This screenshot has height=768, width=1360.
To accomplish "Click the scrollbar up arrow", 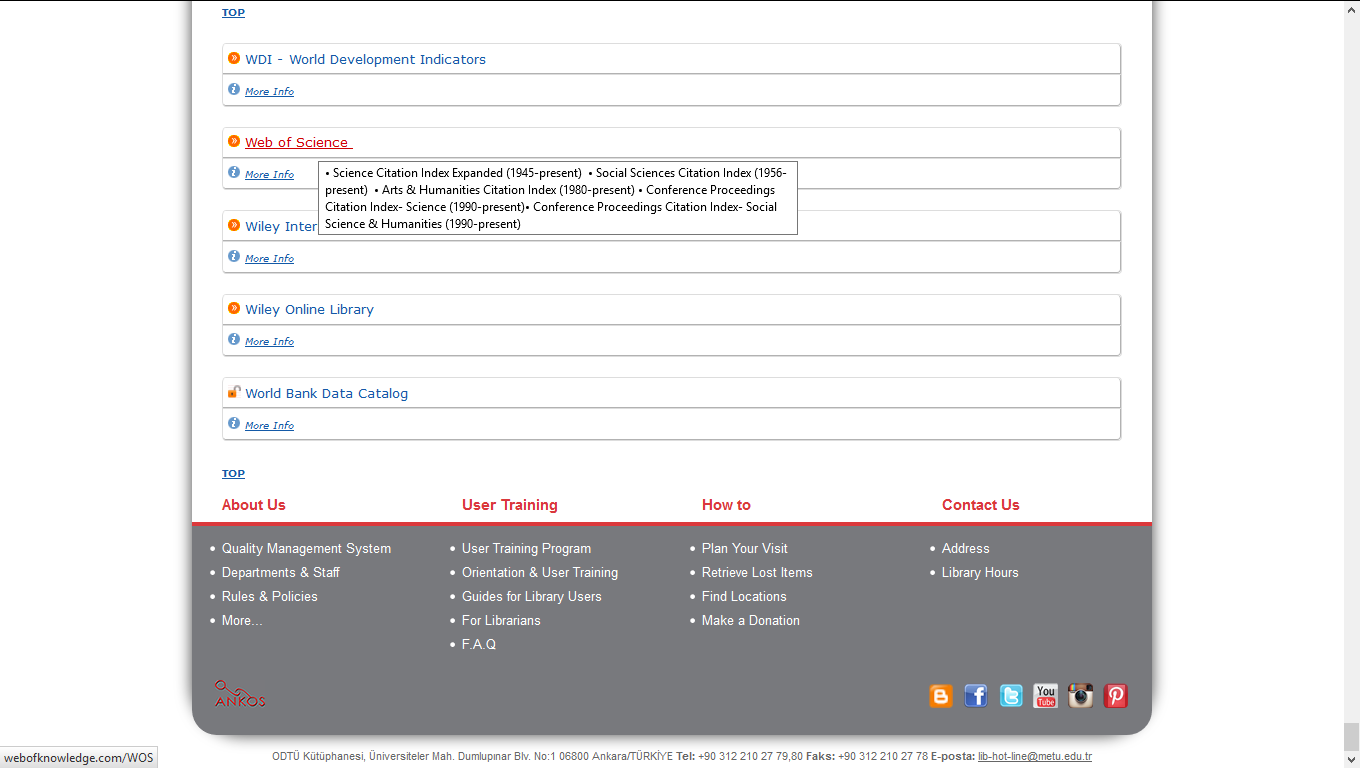I will (x=1352, y=8).
